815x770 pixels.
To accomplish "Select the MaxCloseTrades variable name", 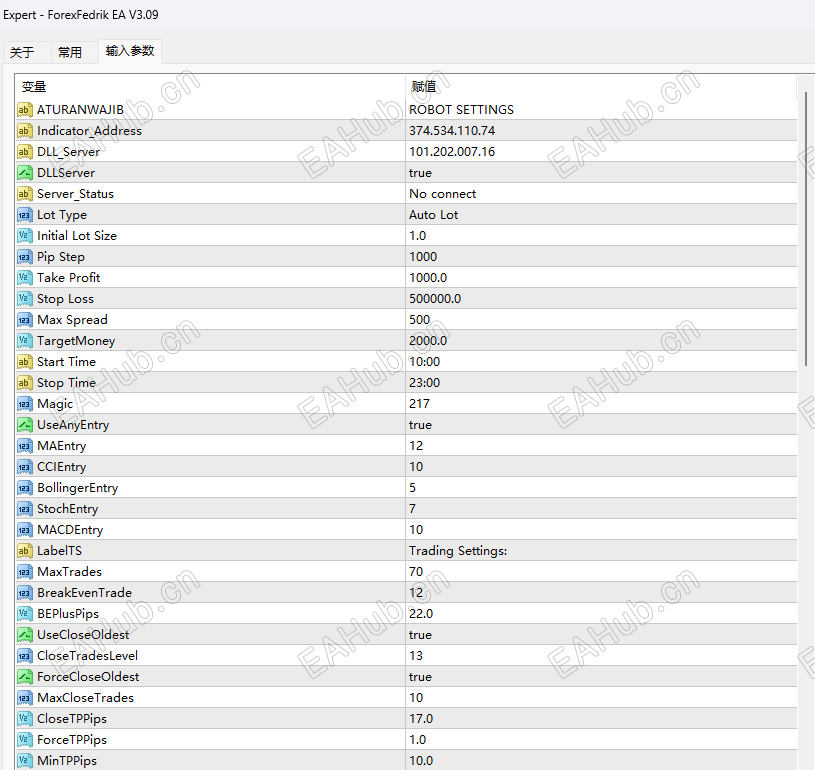I will click(85, 698).
